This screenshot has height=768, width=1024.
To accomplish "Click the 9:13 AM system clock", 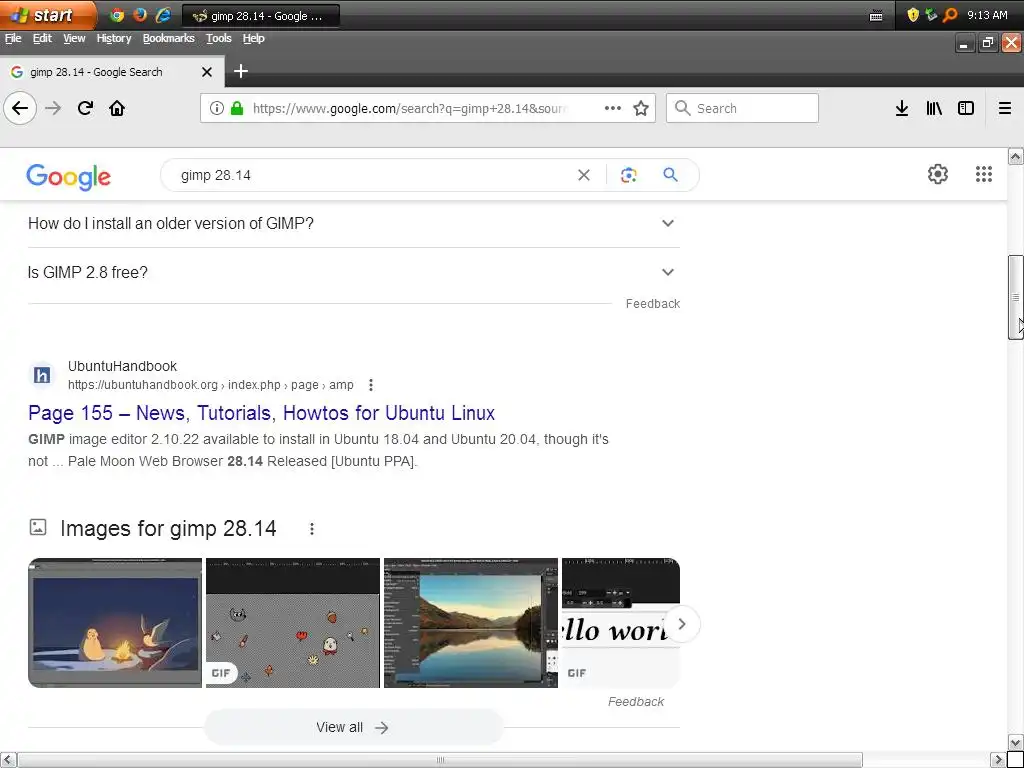I will [987, 15].
